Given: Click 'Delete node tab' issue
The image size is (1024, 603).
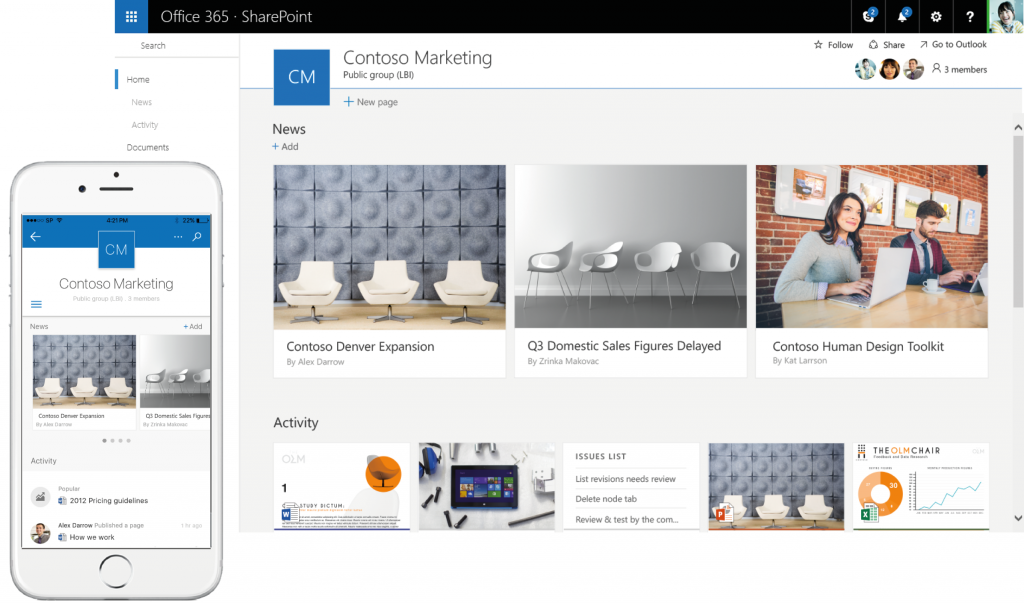Looking at the screenshot, I should click(605, 499).
